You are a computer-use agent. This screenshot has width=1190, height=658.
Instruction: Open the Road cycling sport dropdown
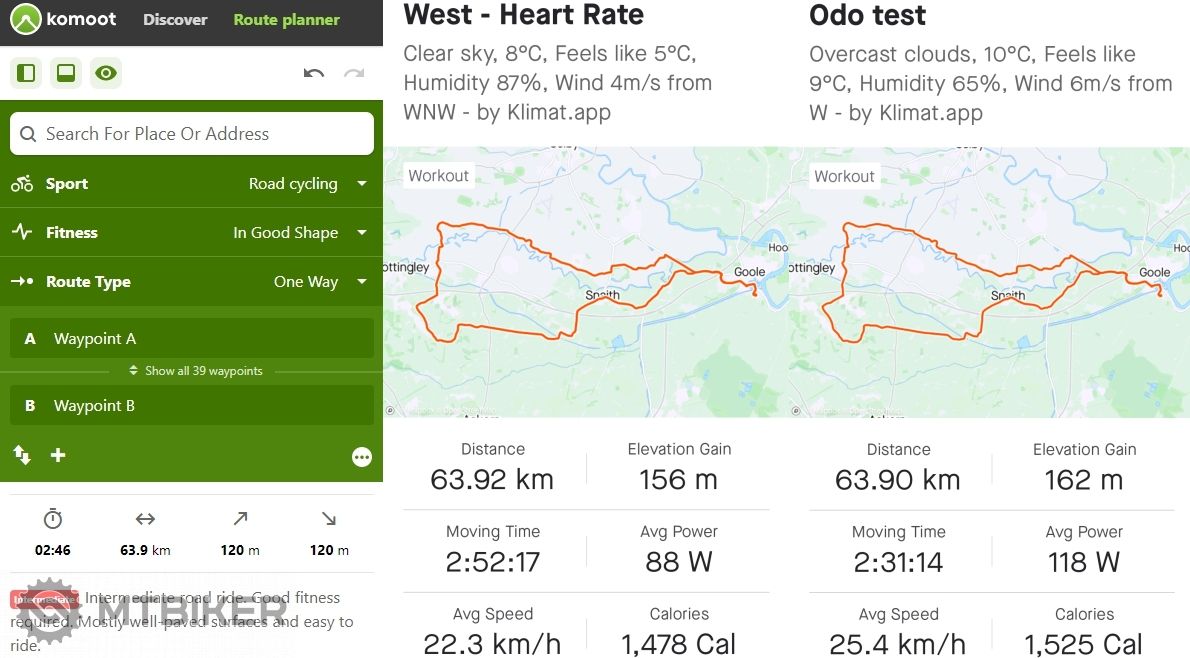coord(307,184)
